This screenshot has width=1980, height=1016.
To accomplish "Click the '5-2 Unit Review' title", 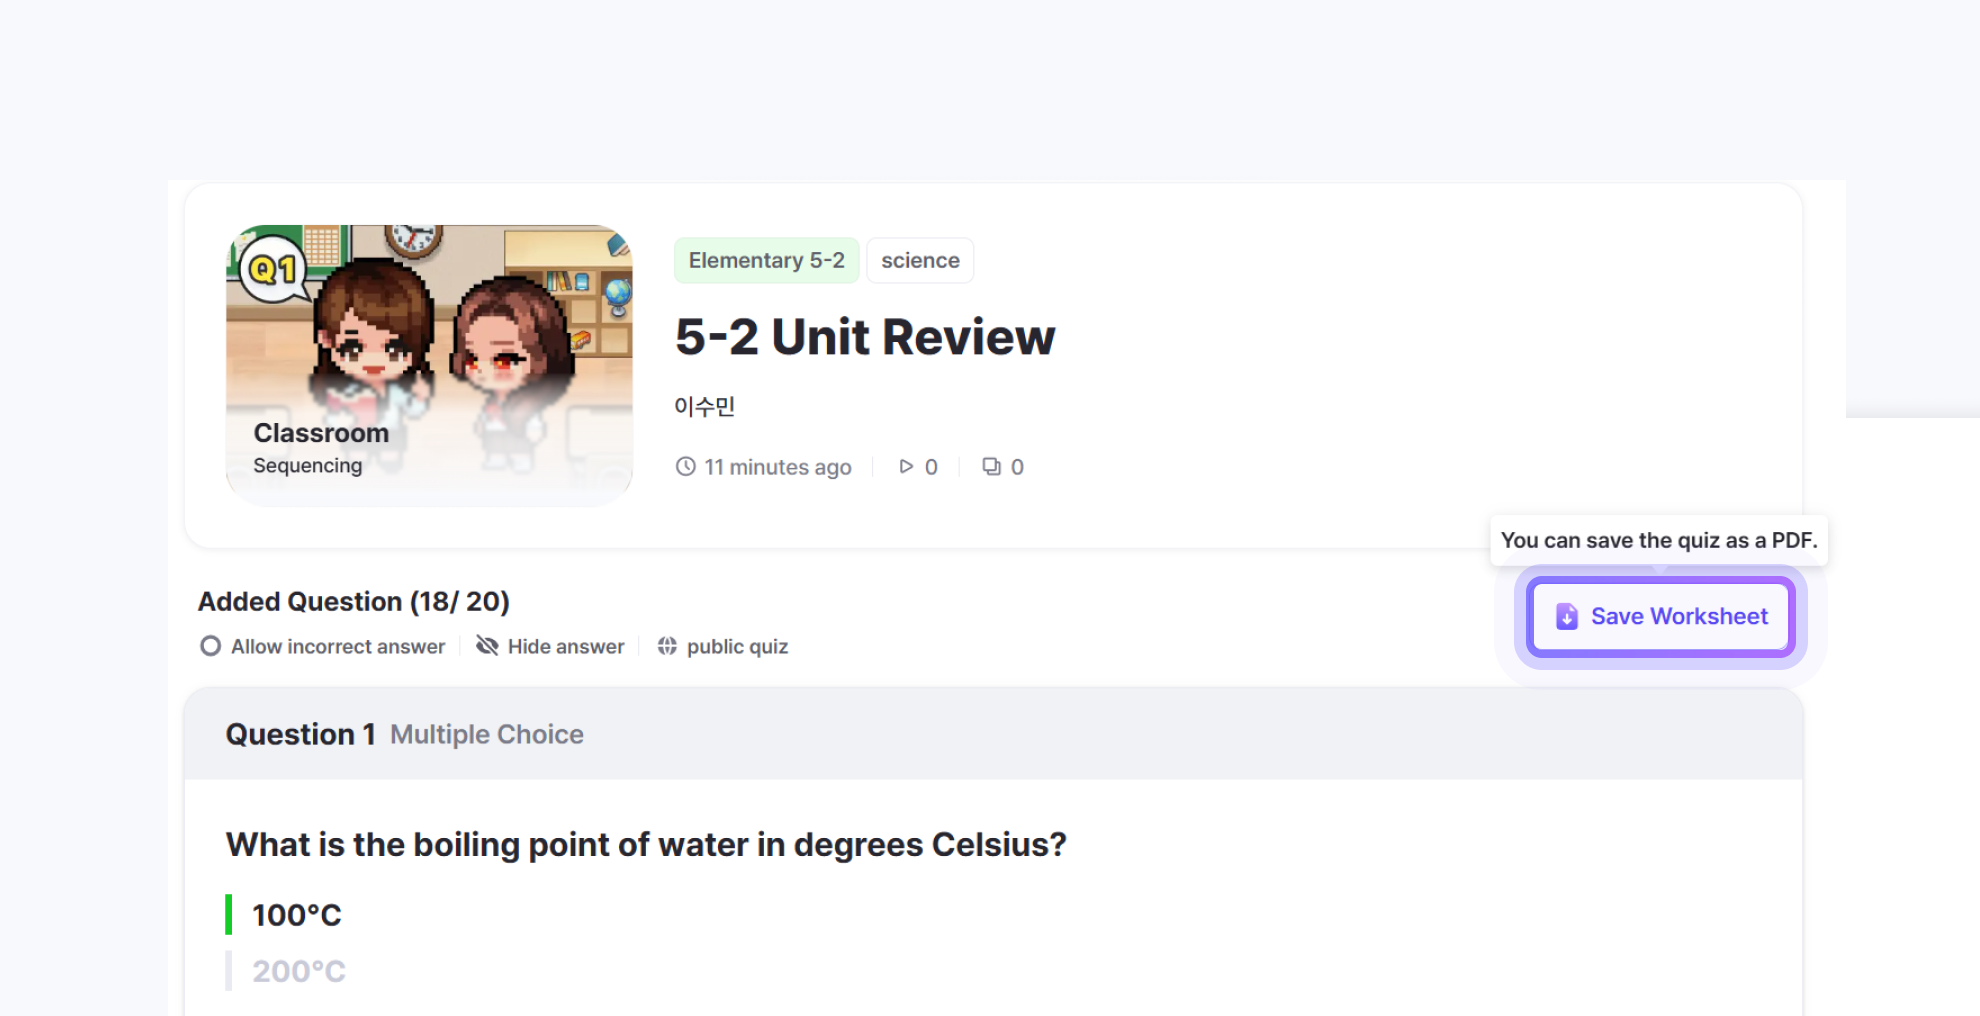I will 865,337.
